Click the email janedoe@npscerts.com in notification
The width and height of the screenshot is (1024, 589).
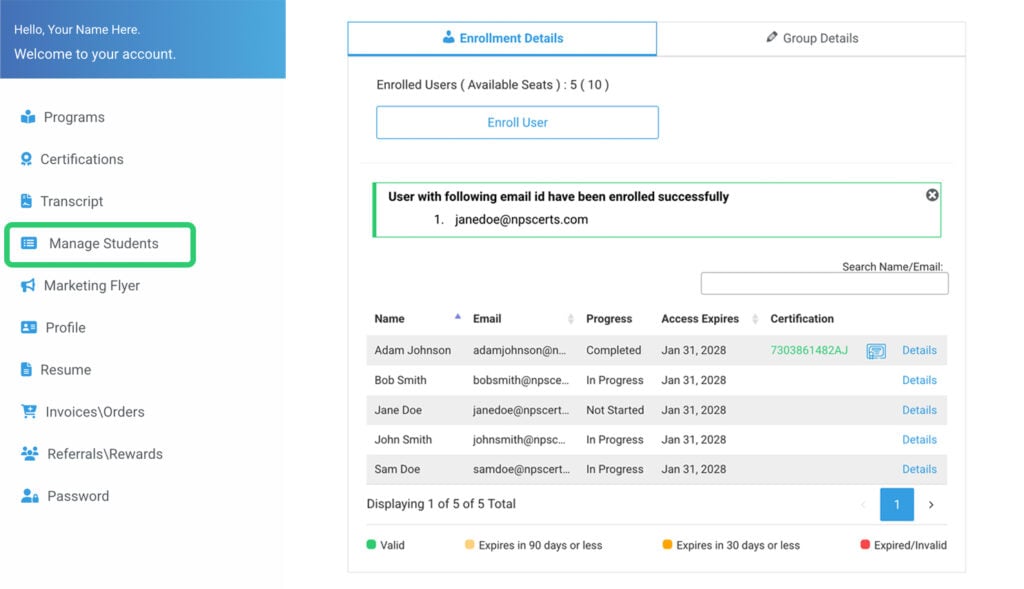(x=521, y=219)
